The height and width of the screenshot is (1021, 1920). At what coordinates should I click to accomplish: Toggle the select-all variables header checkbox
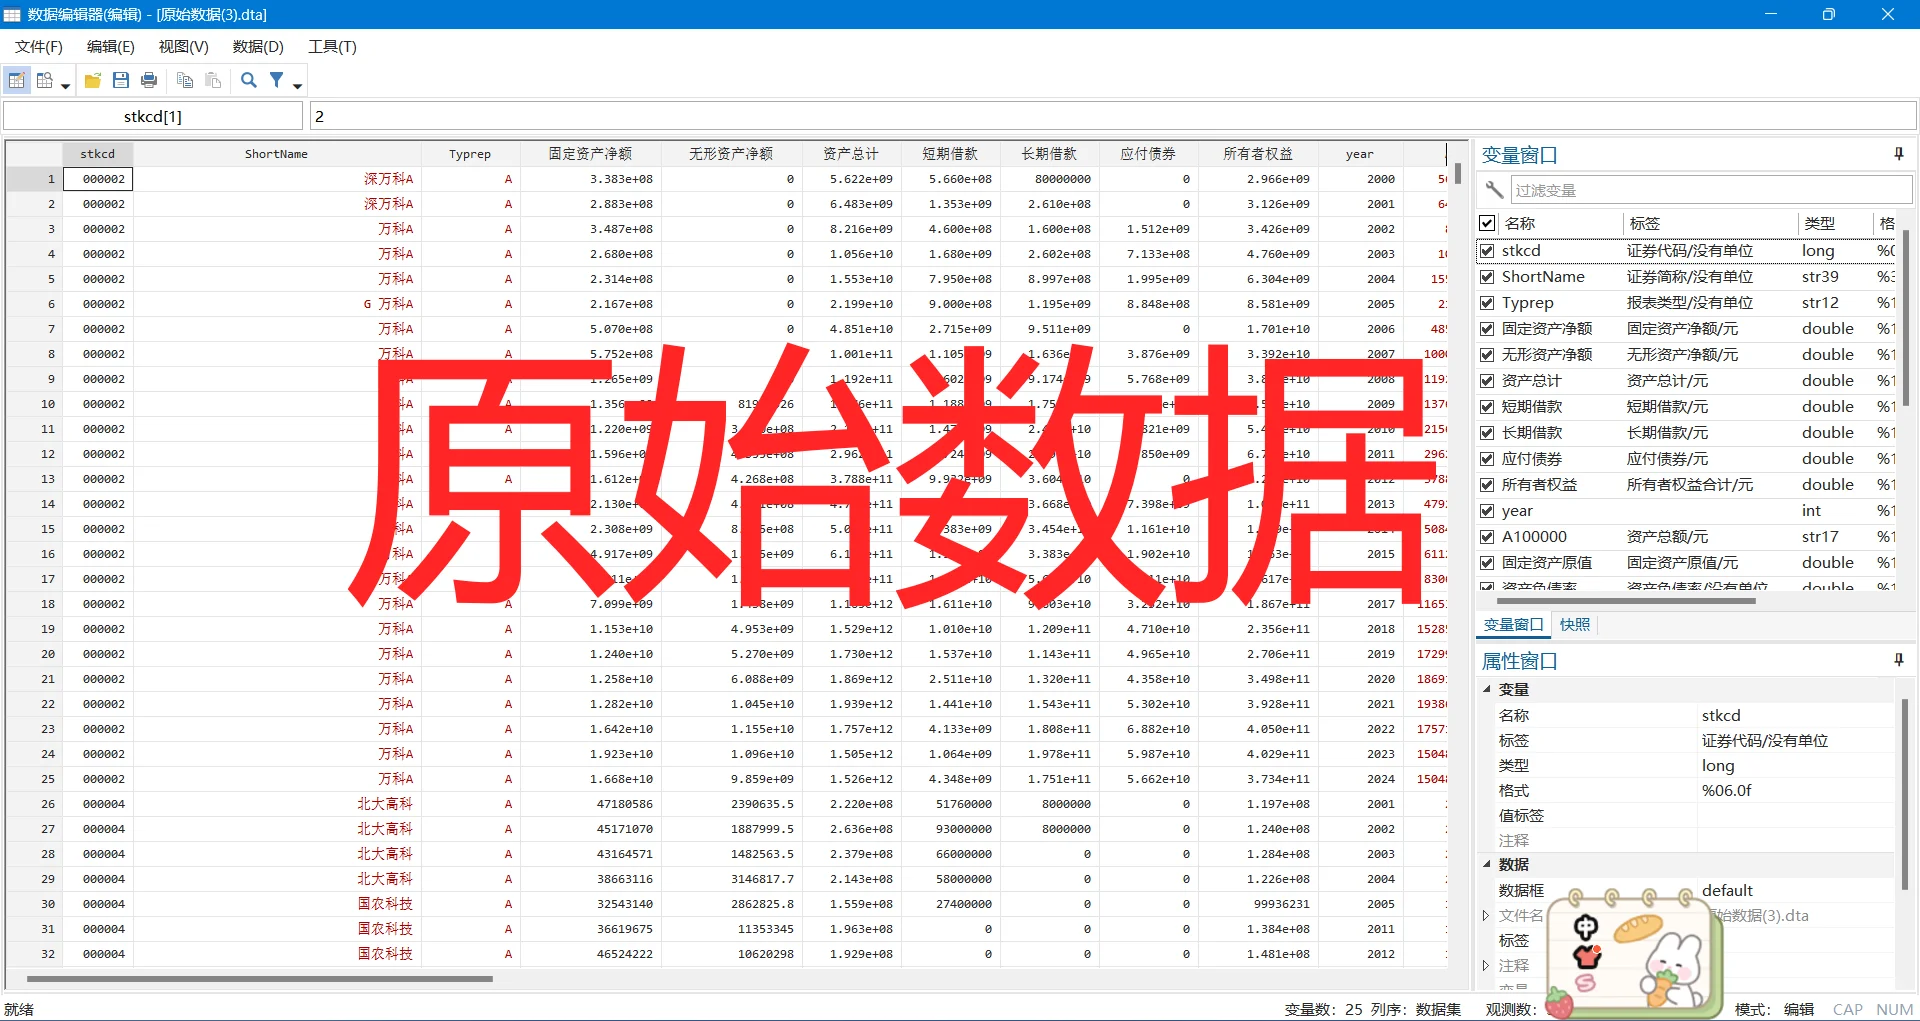1487,223
